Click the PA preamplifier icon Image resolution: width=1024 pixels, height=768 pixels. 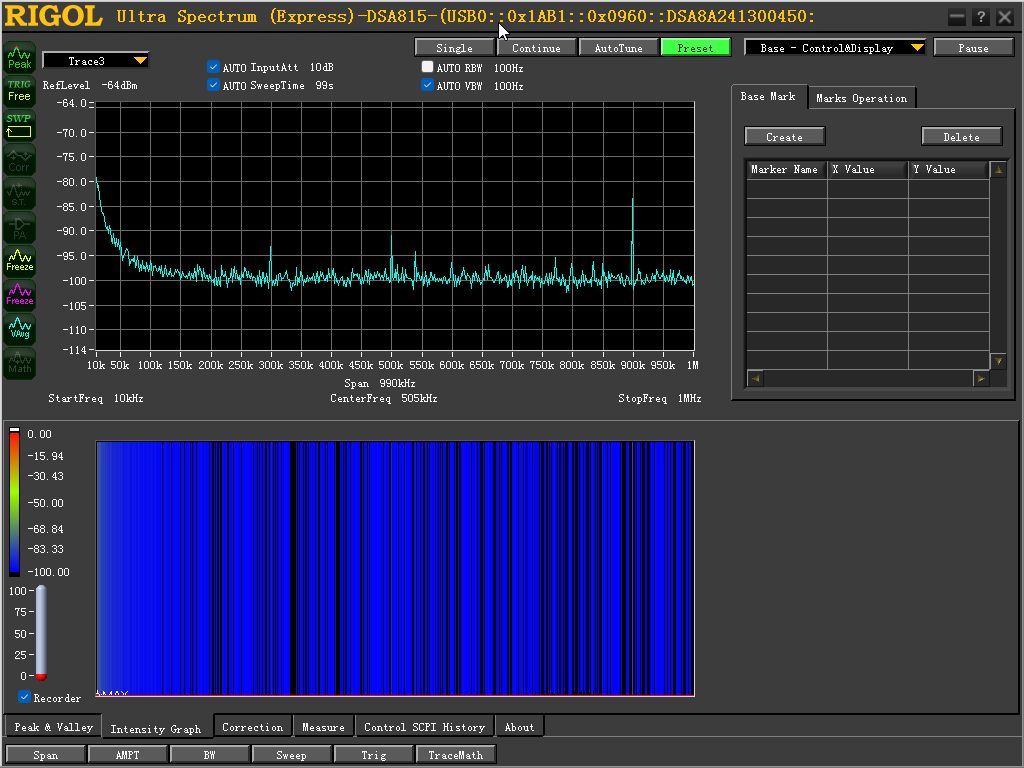pos(20,227)
